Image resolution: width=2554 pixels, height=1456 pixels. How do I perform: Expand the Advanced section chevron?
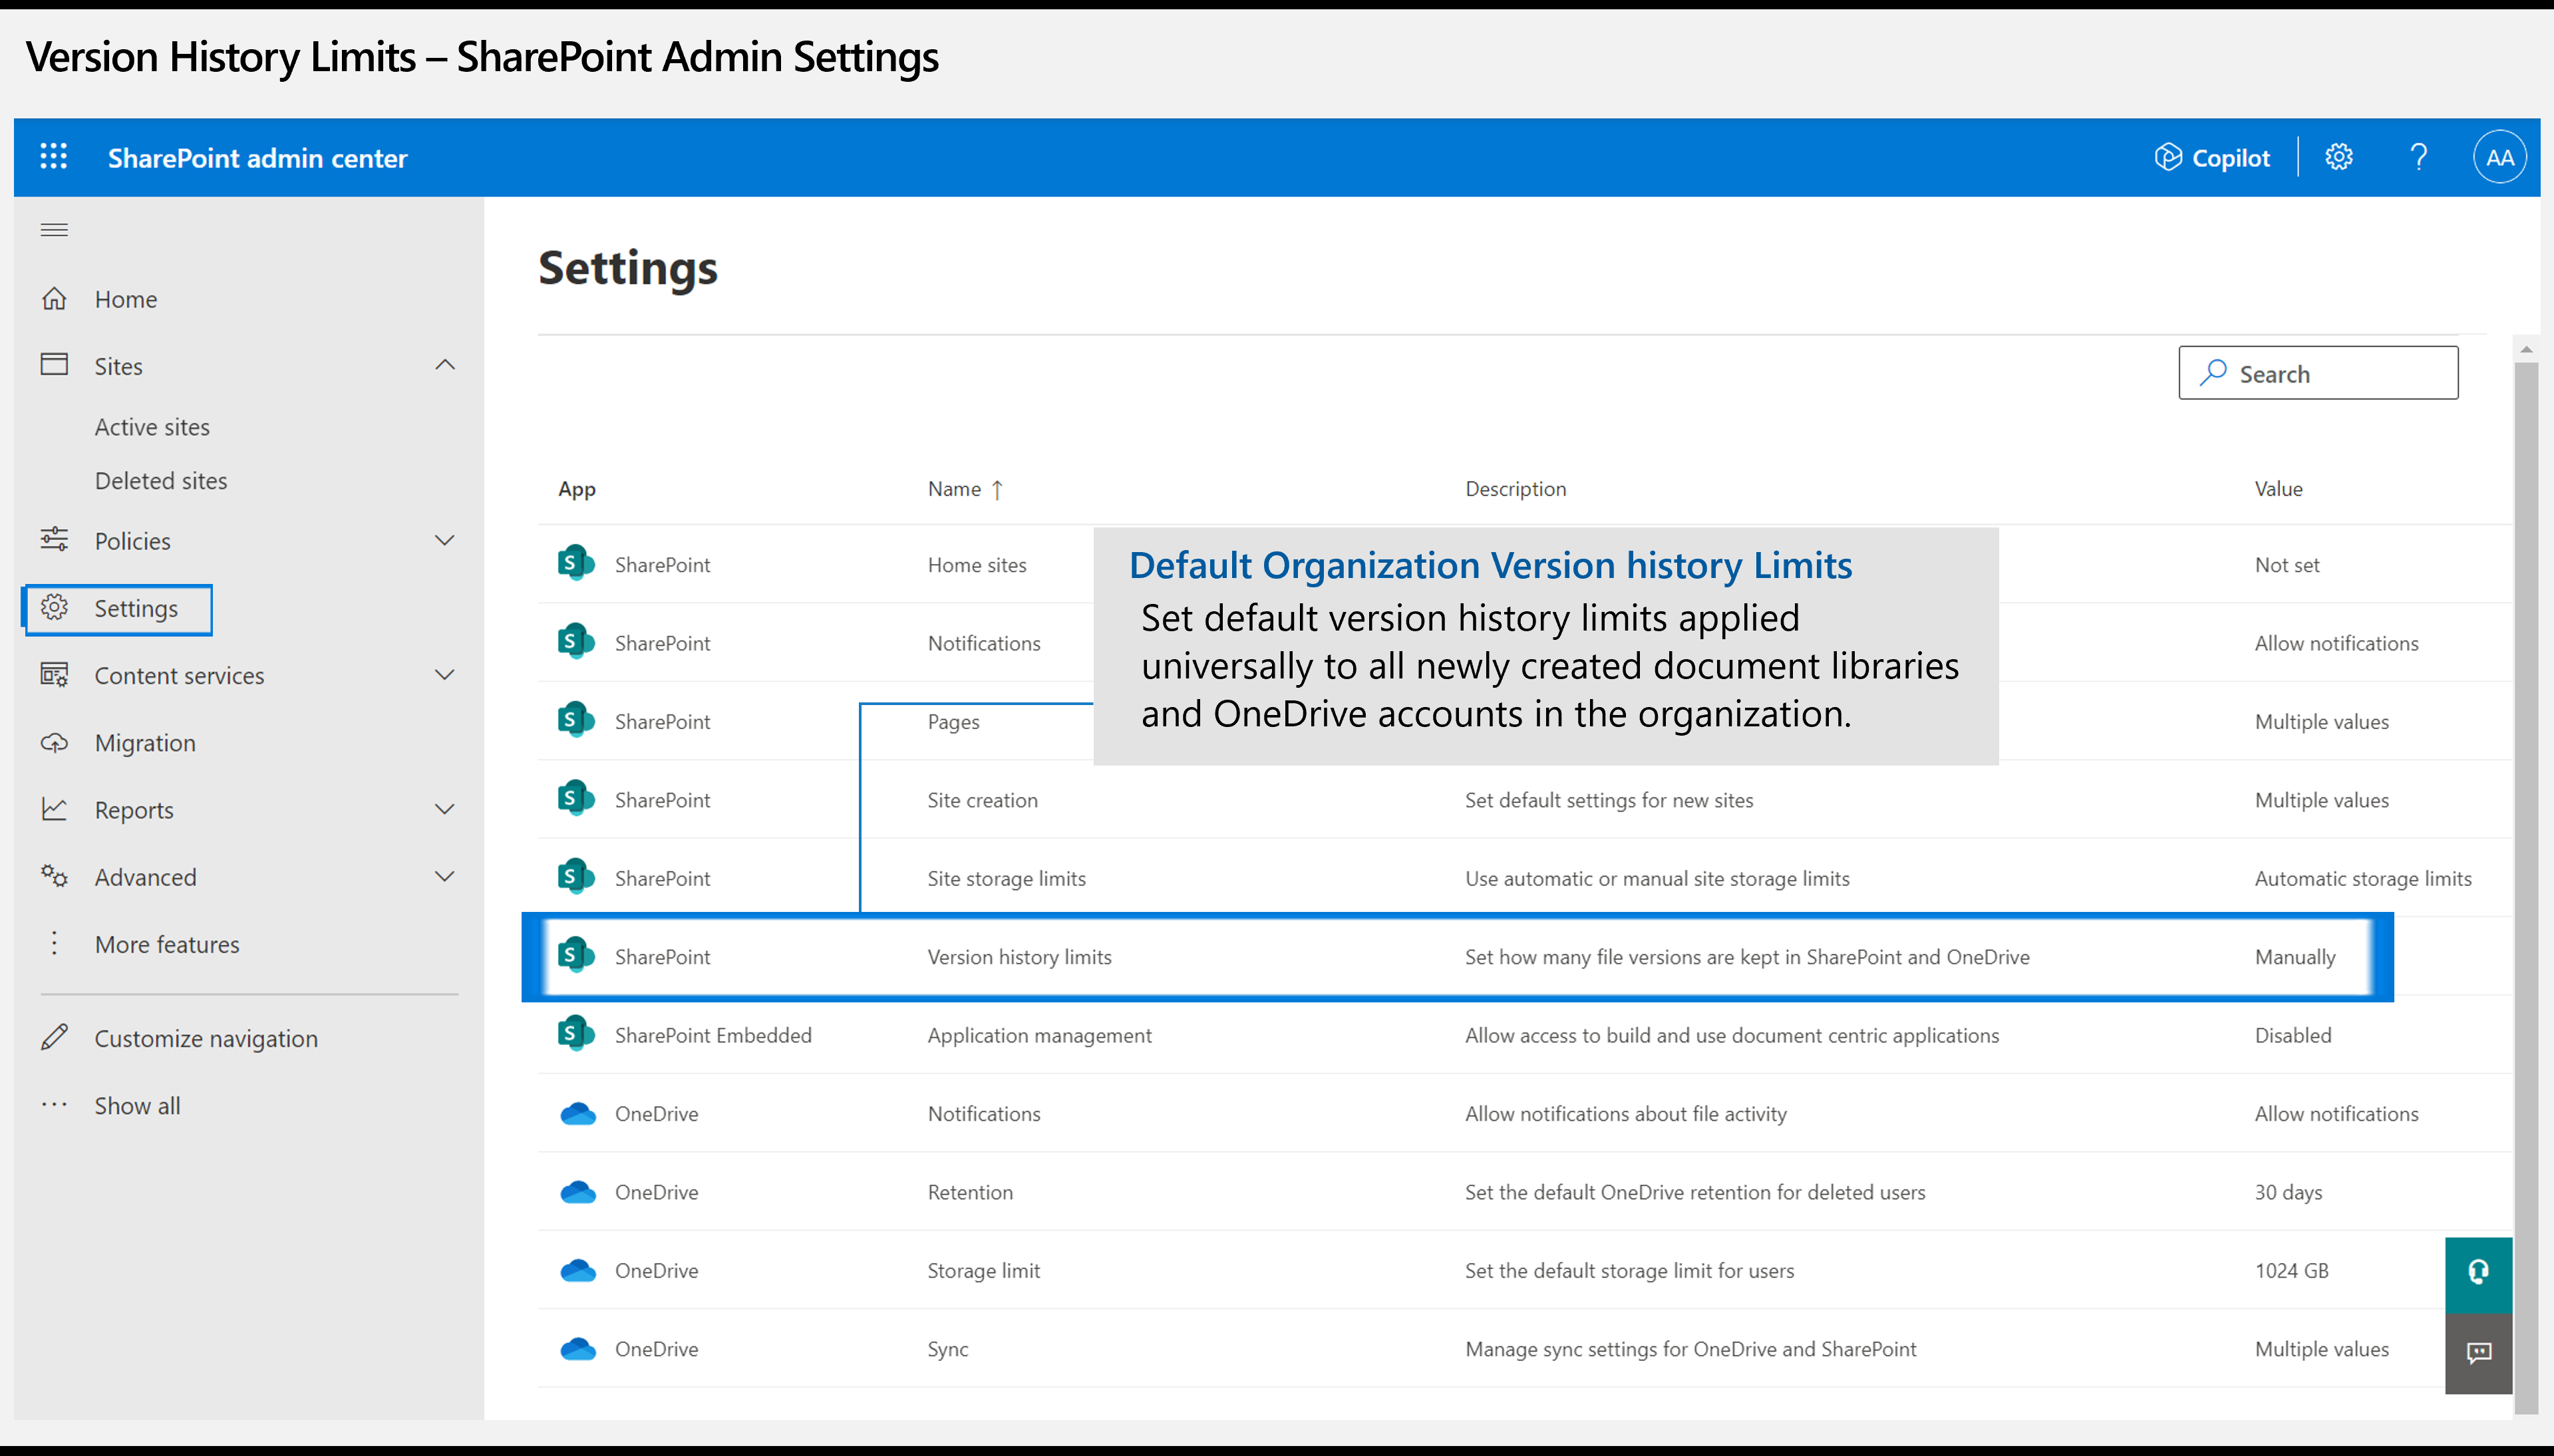(445, 877)
